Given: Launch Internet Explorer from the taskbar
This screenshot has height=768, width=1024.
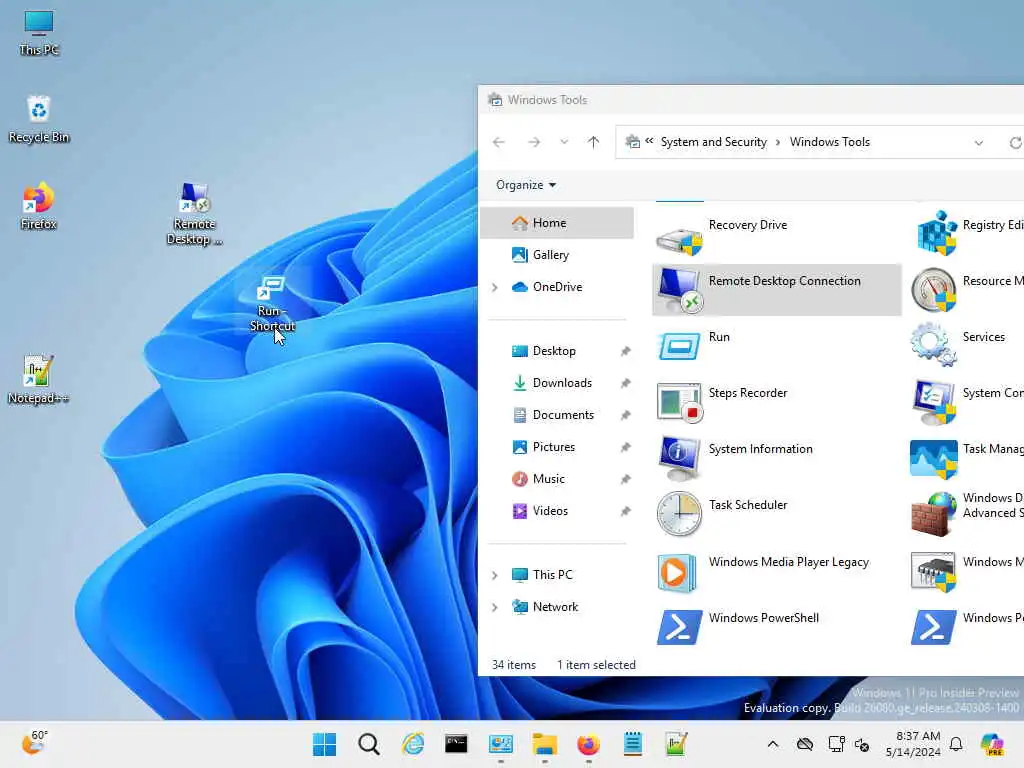Looking at the screenshot, I should point(413,744).
